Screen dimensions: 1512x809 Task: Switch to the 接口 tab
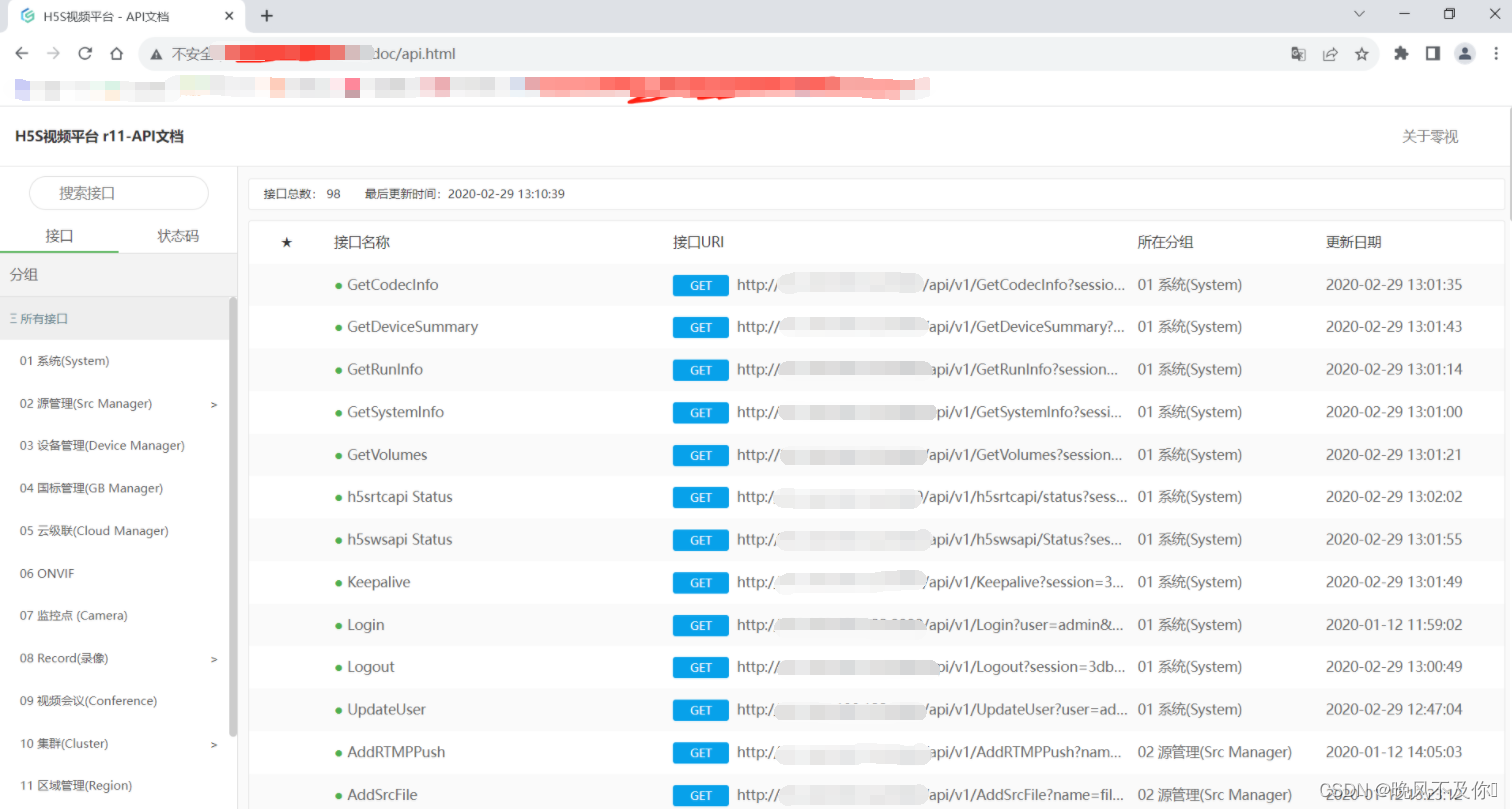pyautogui.click(x=59, y=236)
